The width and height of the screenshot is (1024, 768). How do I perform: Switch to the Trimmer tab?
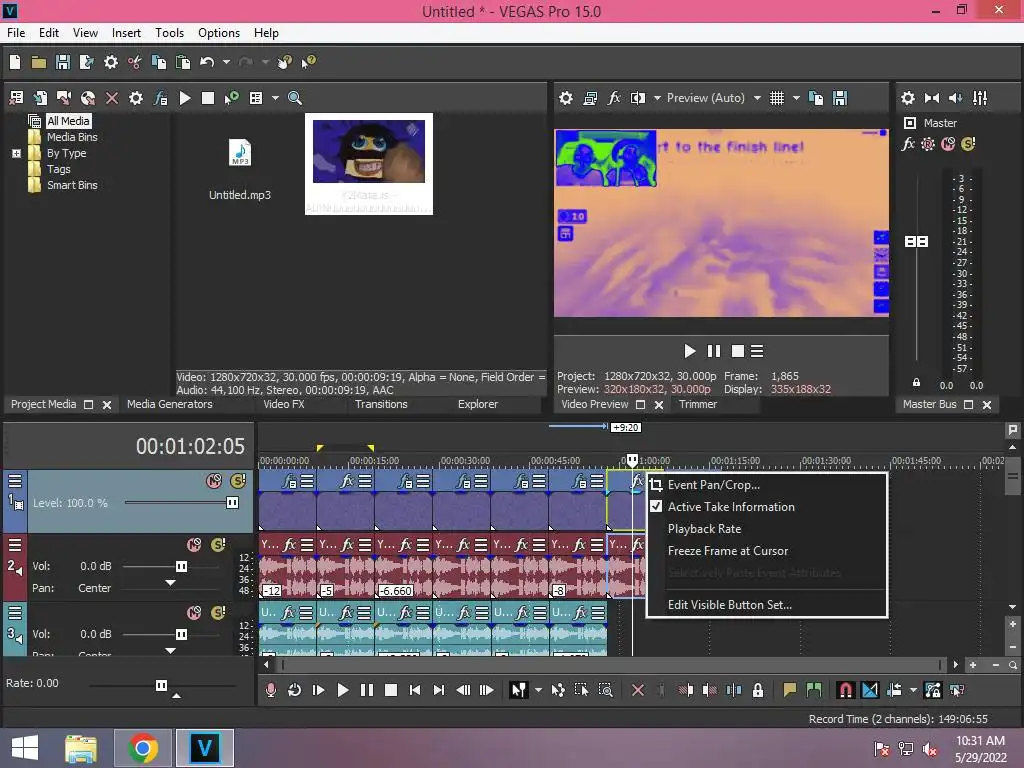(x=697, y=404)
